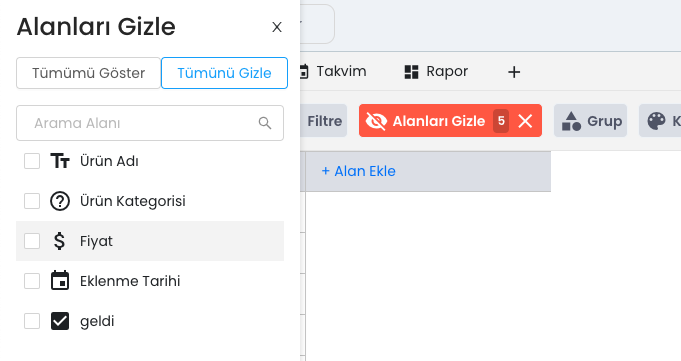Click the dollar sign icon for Fiyat
This screenshot has width=681, height=361.
coord(60,241)
